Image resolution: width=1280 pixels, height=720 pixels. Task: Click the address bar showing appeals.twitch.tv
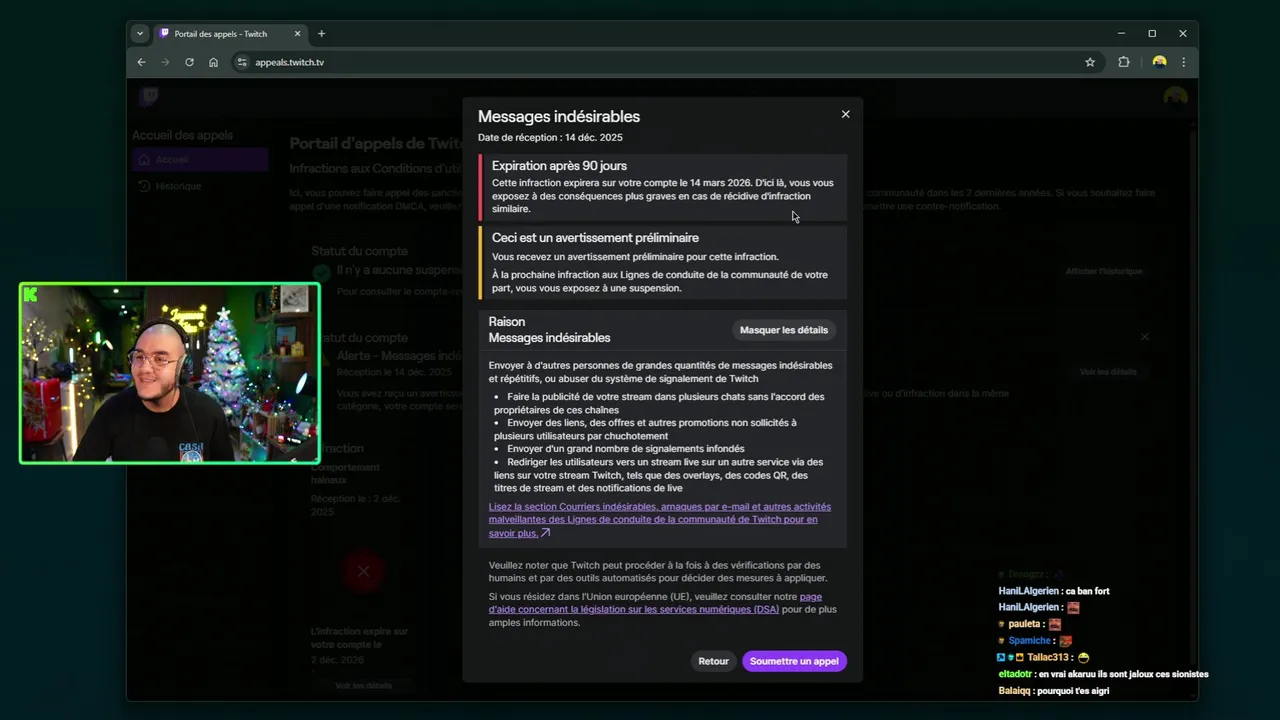(x=665, y=62)
